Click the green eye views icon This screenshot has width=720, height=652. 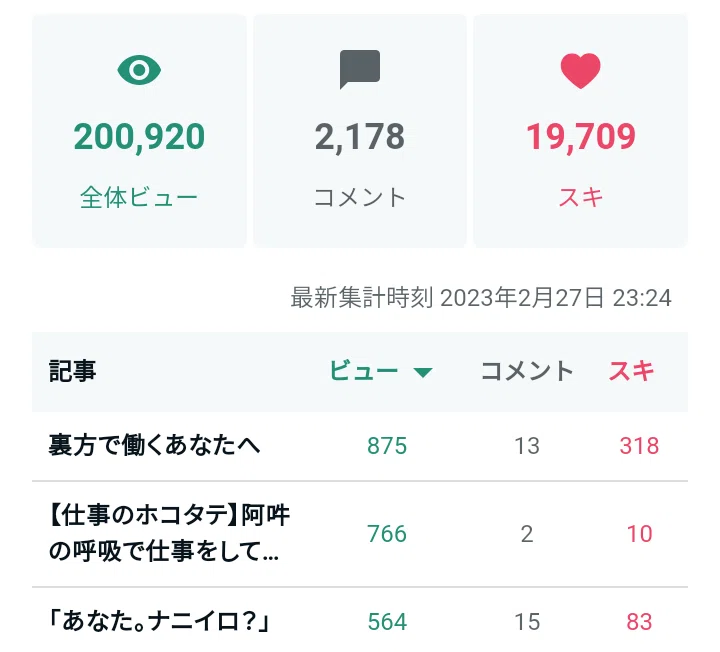(139, 70)
